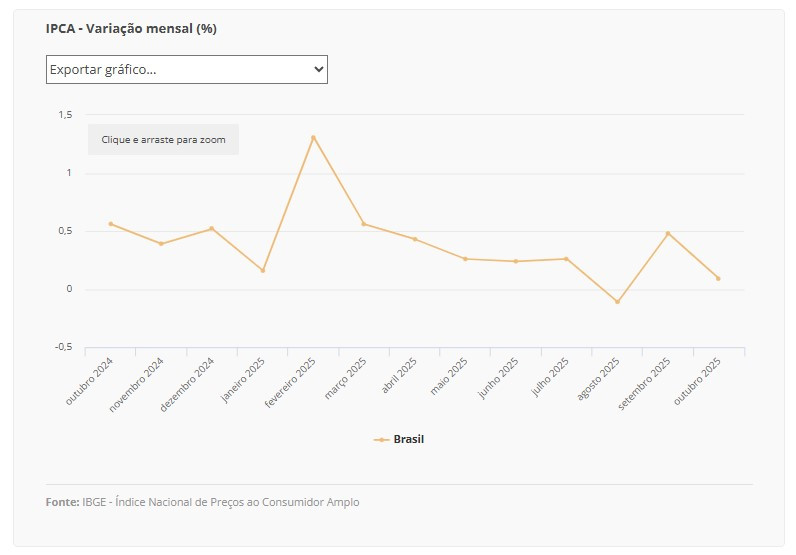The width and height of the screenshot is (796, 555).
Task: Toggle the Brasil series legend label
Action: coord(409,439)
